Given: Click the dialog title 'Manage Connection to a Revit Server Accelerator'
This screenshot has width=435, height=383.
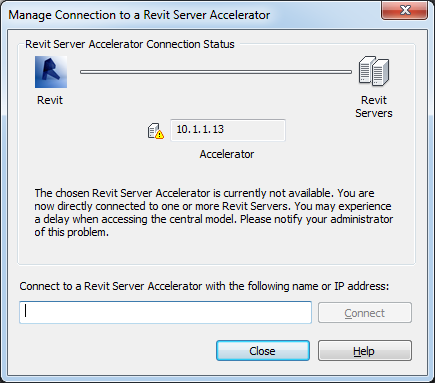Looking at the screenshot, I should [139, 15].
